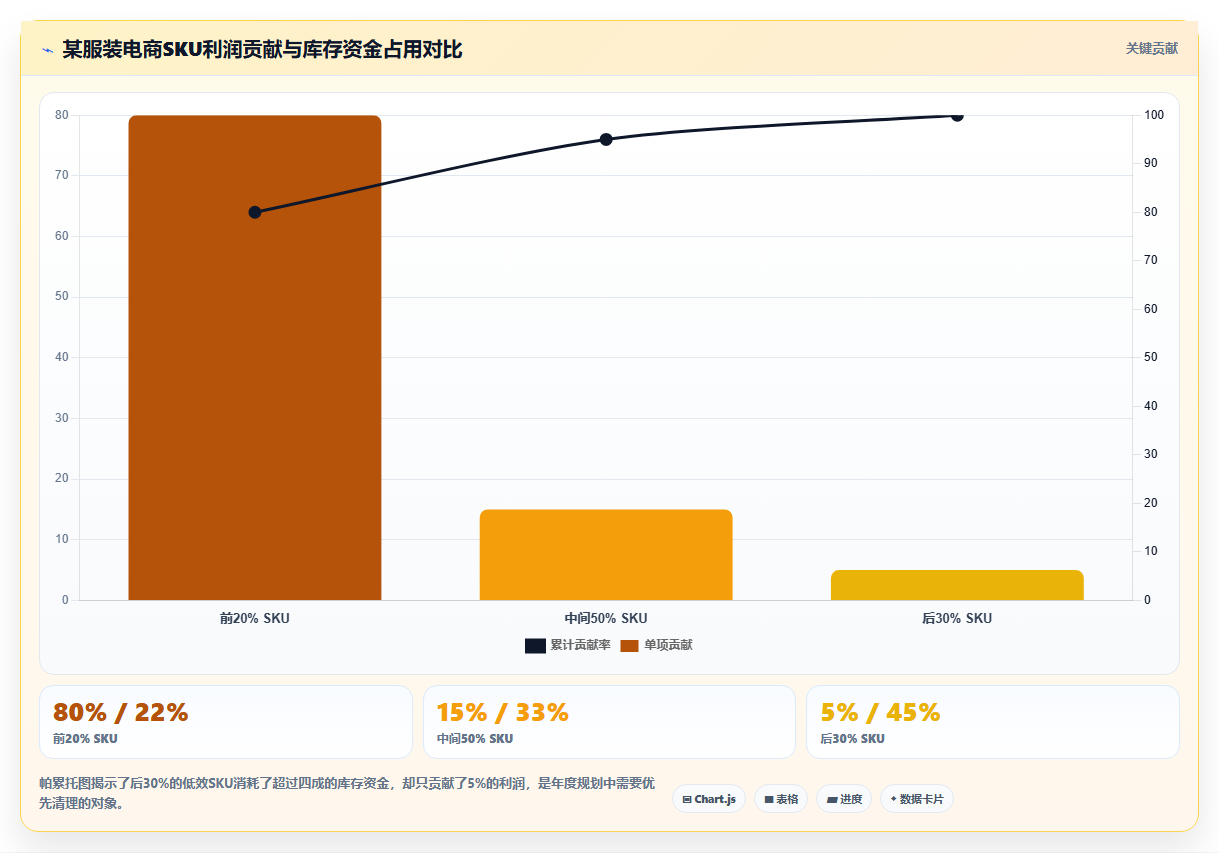Click the line point above 后30% SKU

coord(957,115)
